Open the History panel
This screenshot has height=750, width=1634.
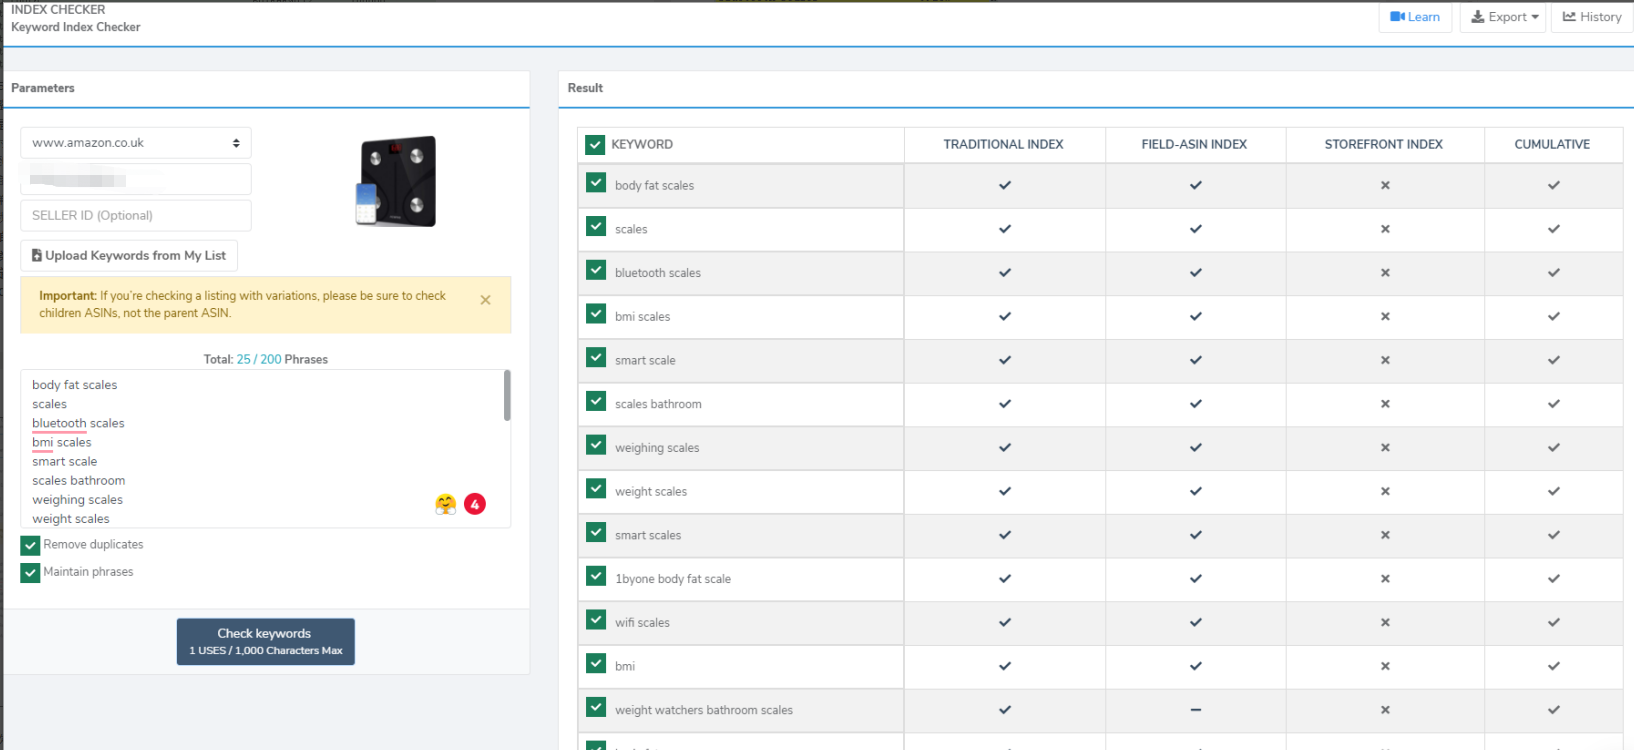click(x=1592, y=17)
